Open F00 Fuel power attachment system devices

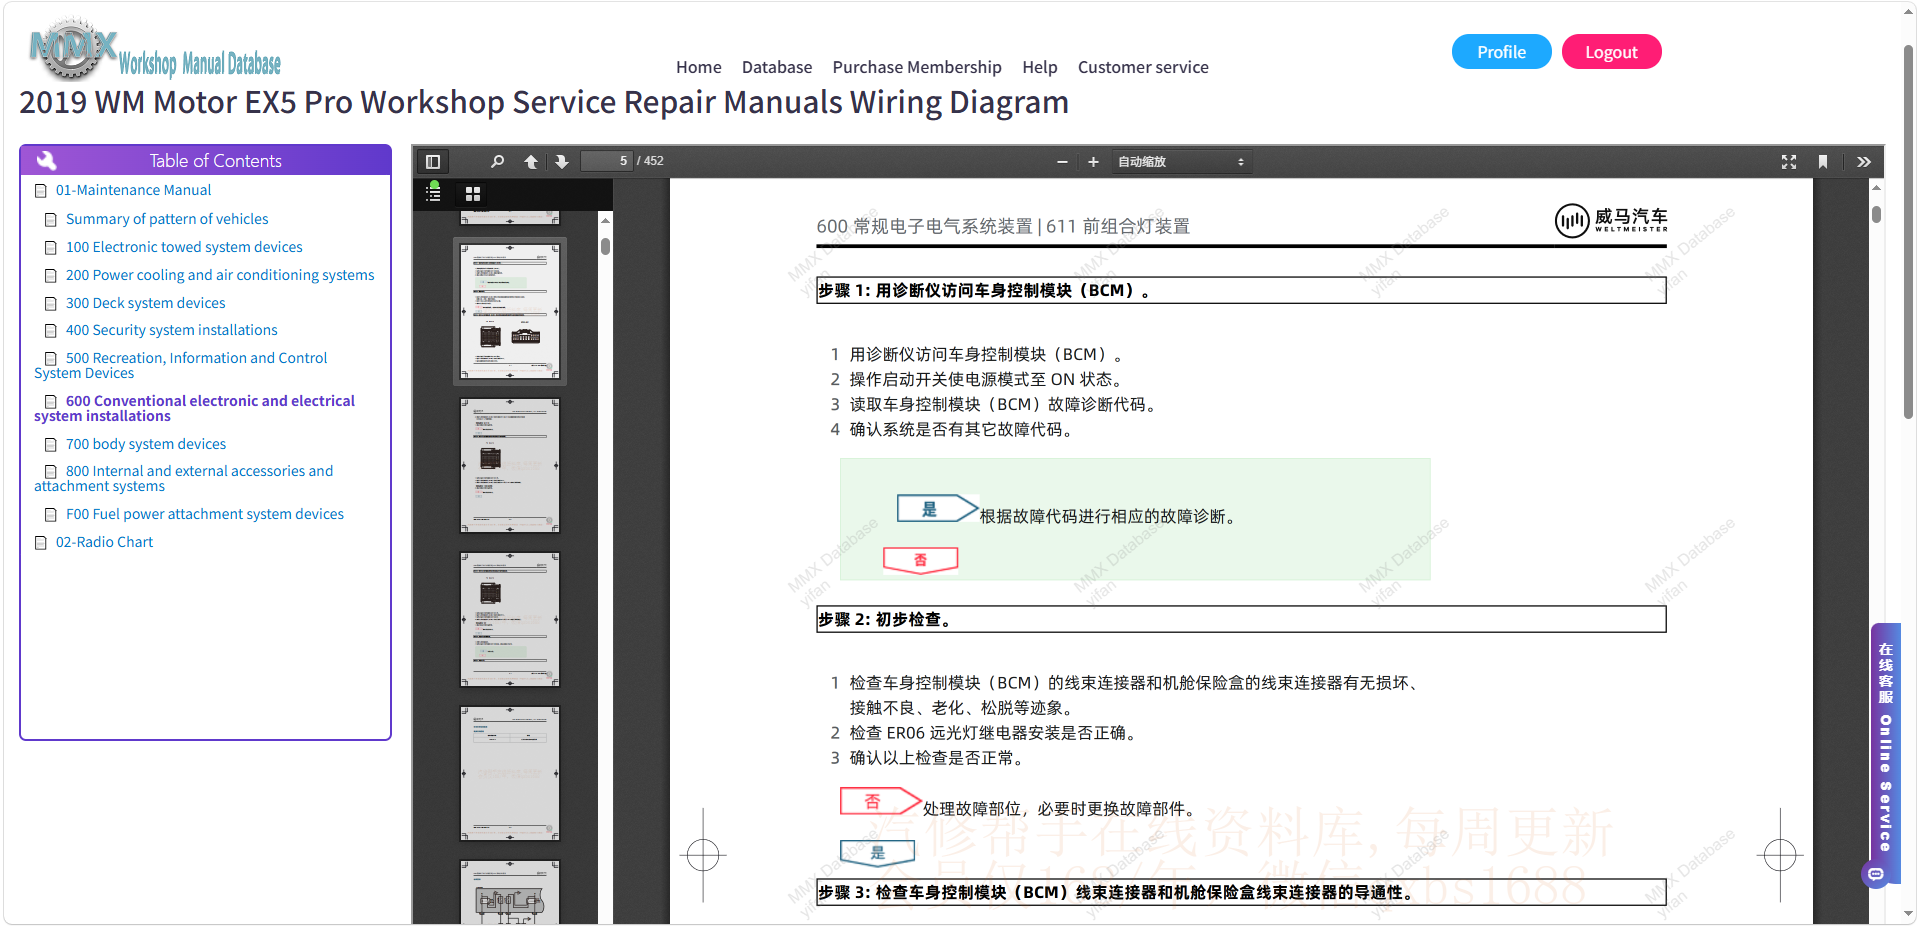[x=205, y=514]
